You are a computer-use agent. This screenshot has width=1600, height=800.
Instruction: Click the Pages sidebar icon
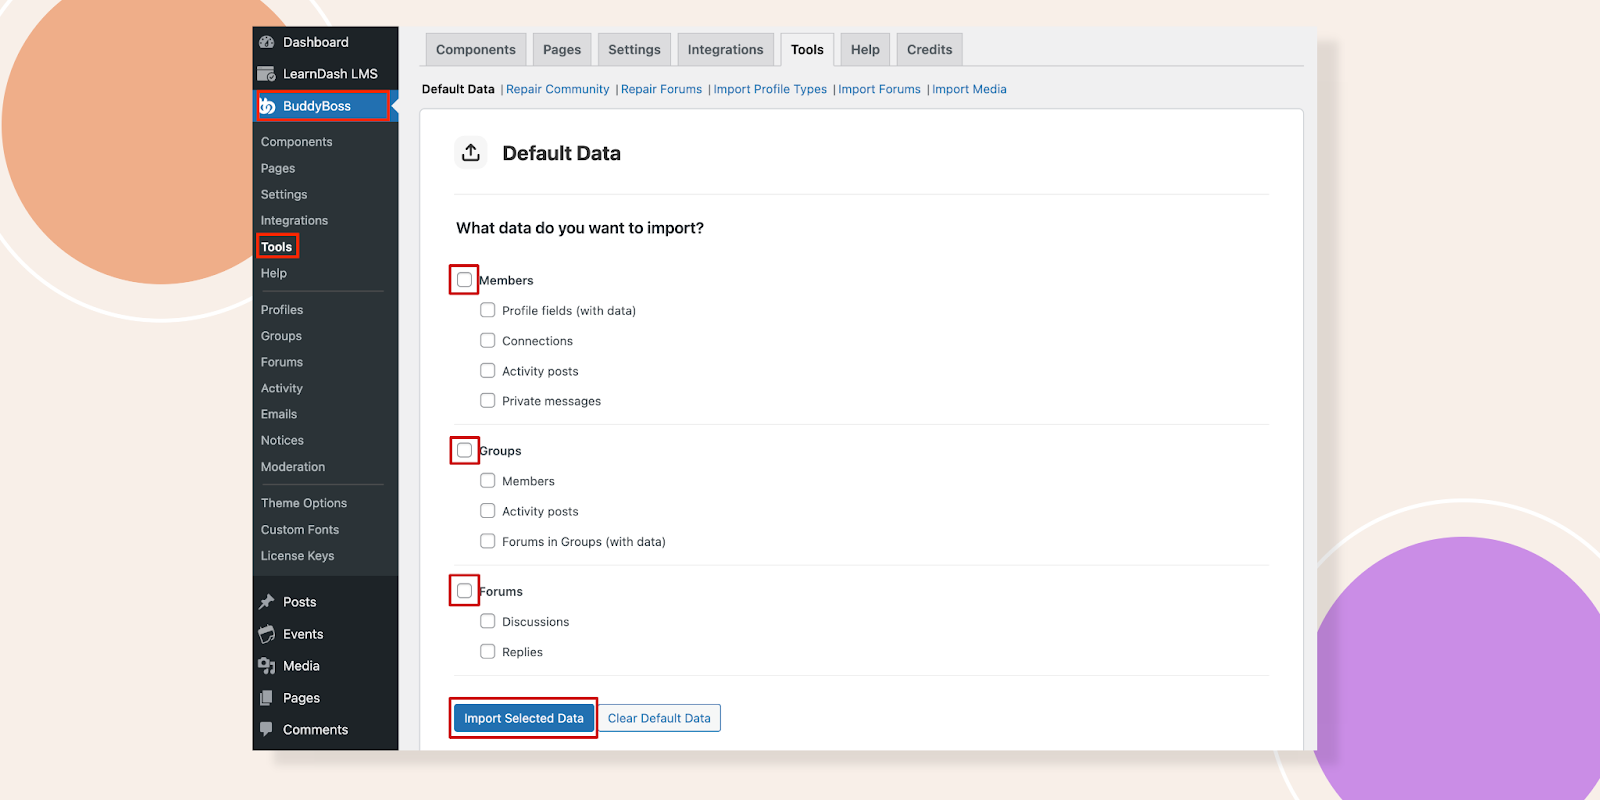tap(267, 698)
